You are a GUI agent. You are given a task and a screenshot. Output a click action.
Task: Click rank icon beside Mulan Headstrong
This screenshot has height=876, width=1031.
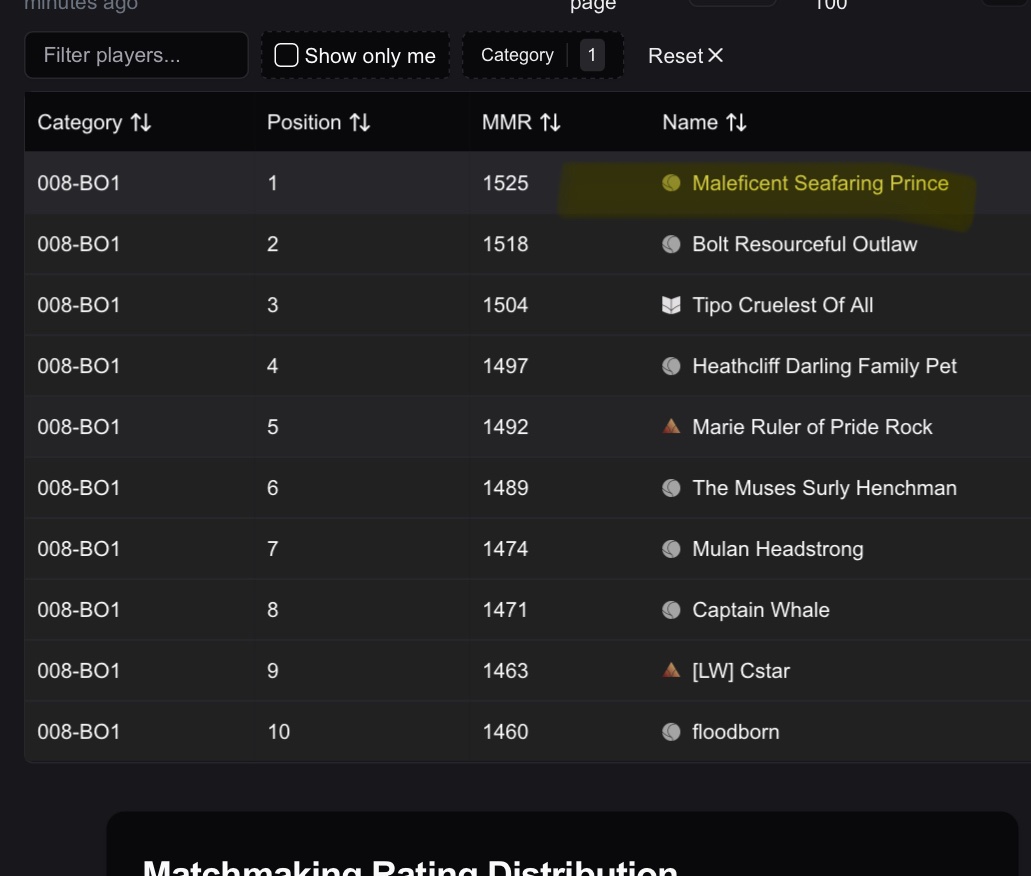(671, 548)
